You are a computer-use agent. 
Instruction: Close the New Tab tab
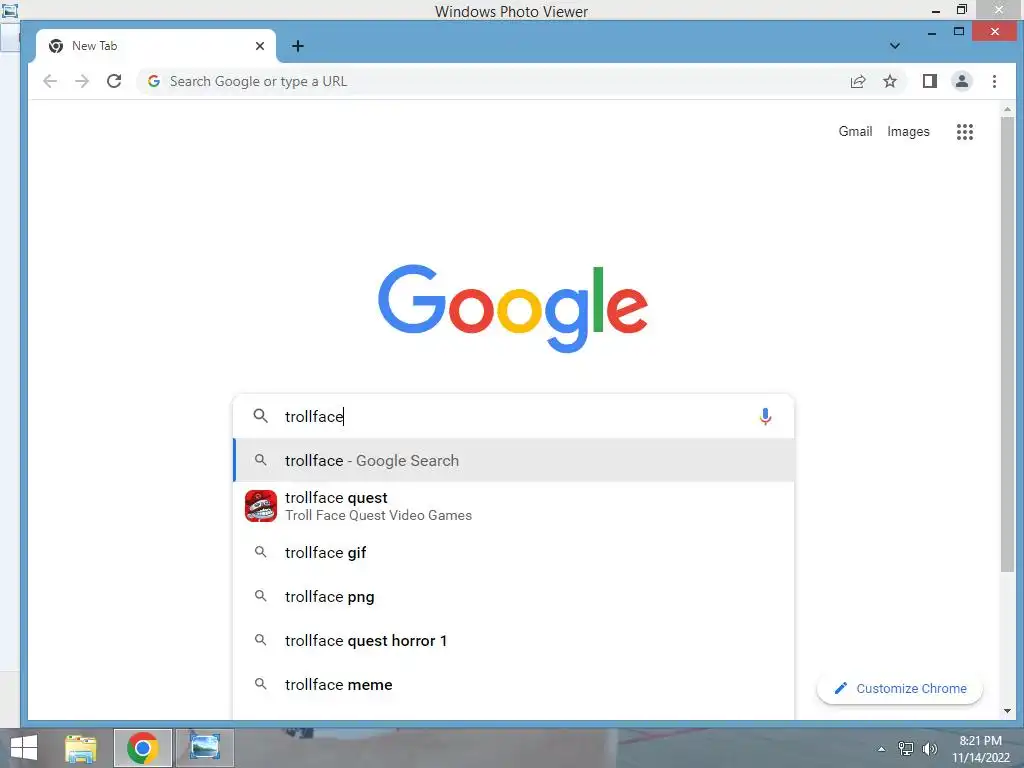click(x=260, y=46)
